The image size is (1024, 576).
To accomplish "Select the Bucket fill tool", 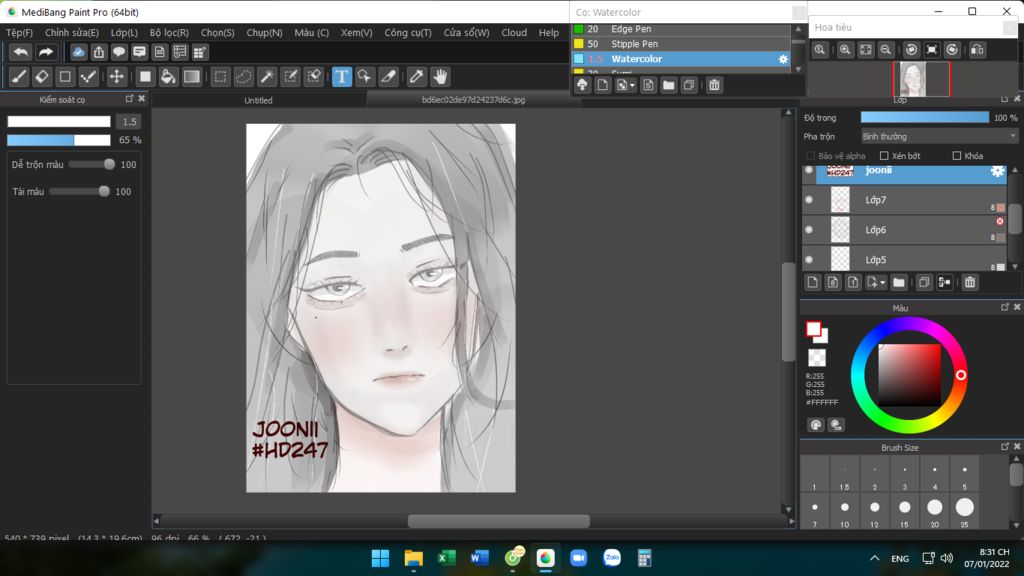I will coord(168,77).
